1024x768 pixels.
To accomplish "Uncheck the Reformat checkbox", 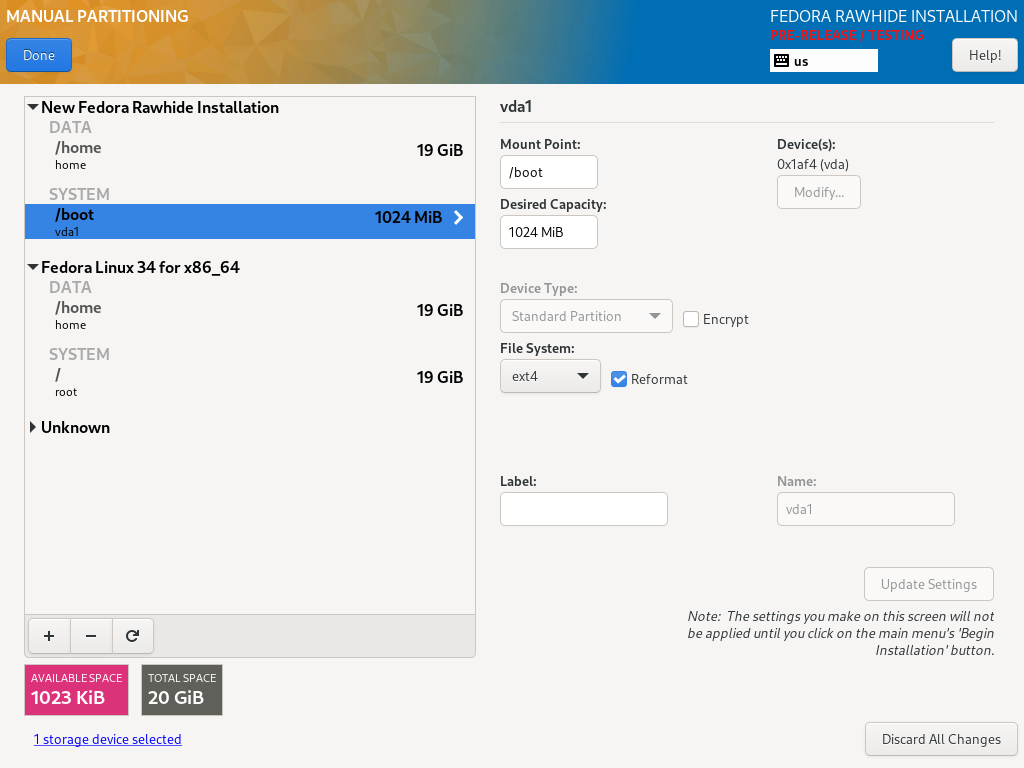I will tap(619, 379).
